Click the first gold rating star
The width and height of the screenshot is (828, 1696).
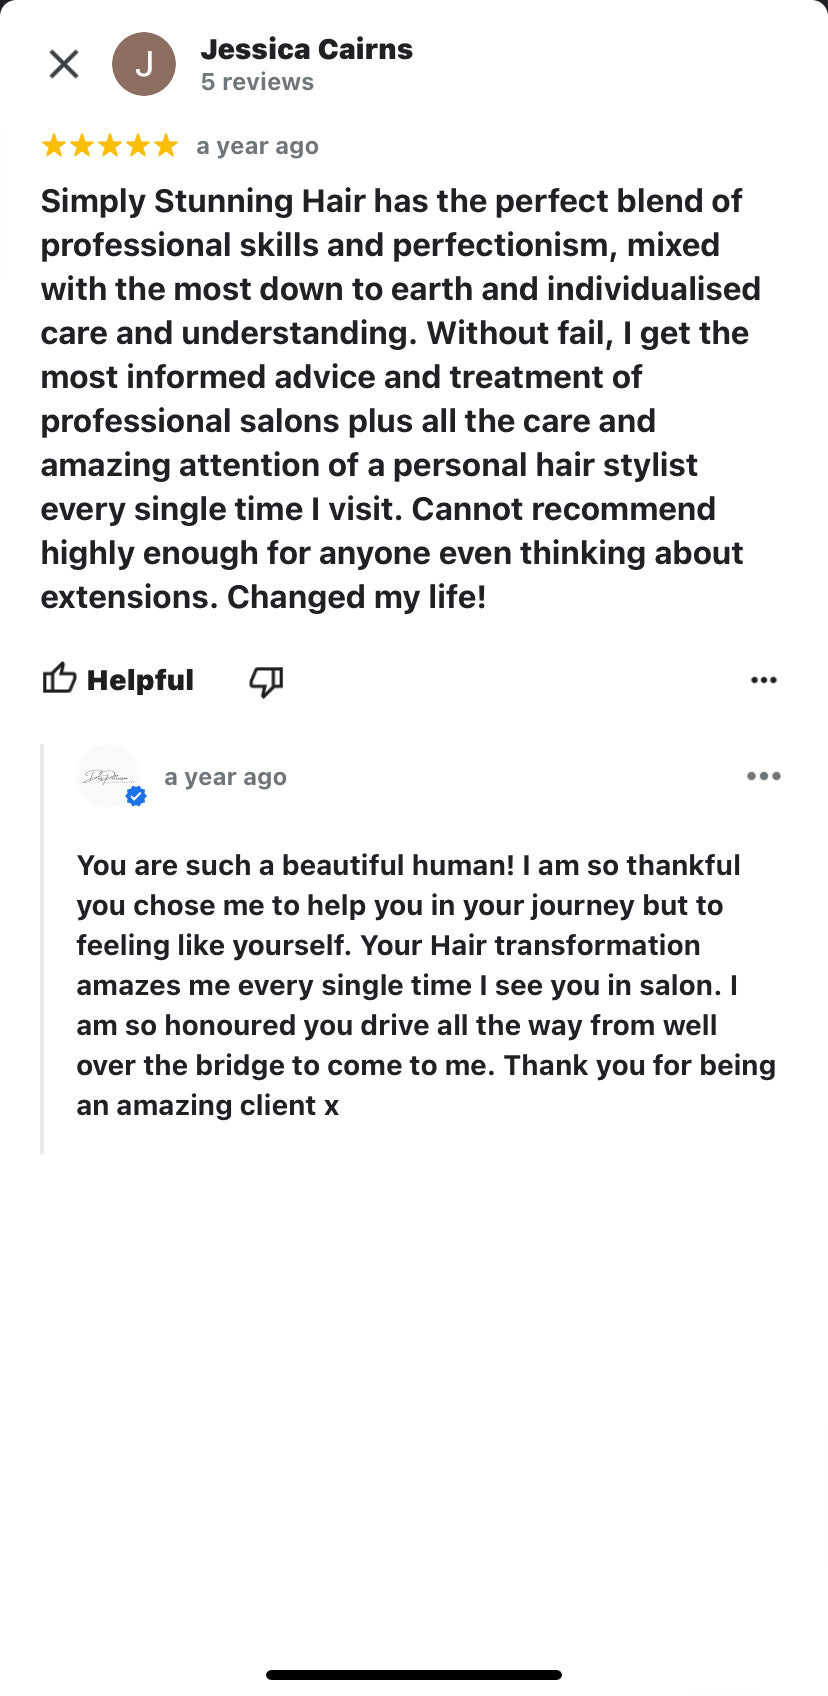[54, 146]
